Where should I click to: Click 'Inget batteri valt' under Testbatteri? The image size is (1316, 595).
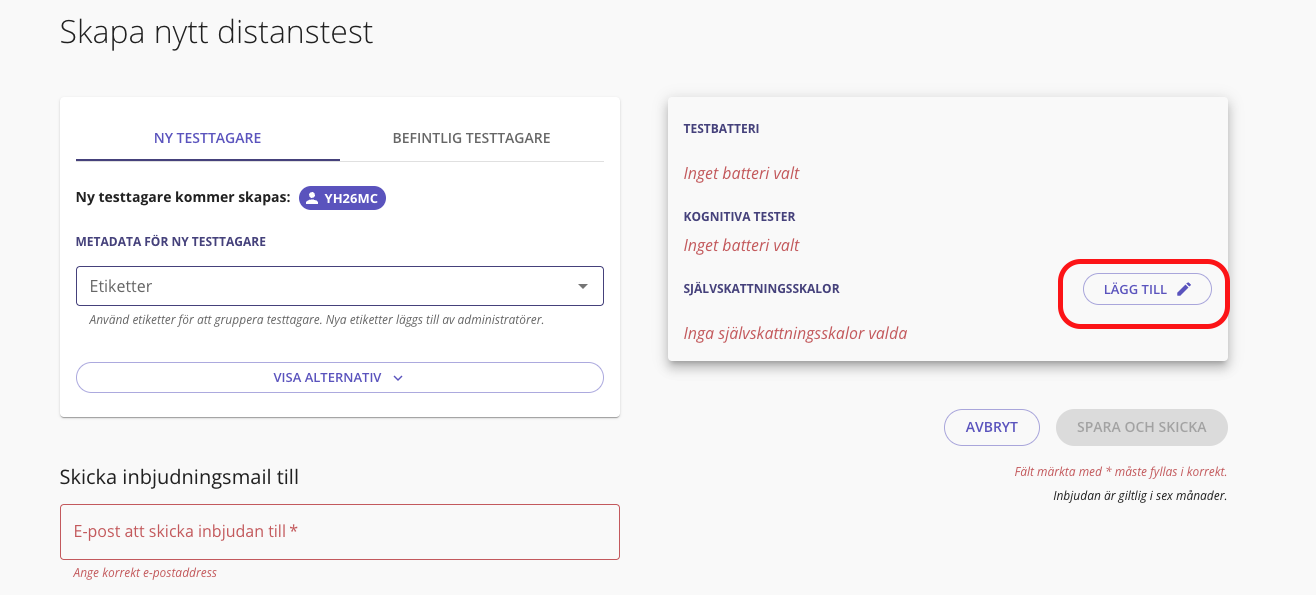pos(741,173)
